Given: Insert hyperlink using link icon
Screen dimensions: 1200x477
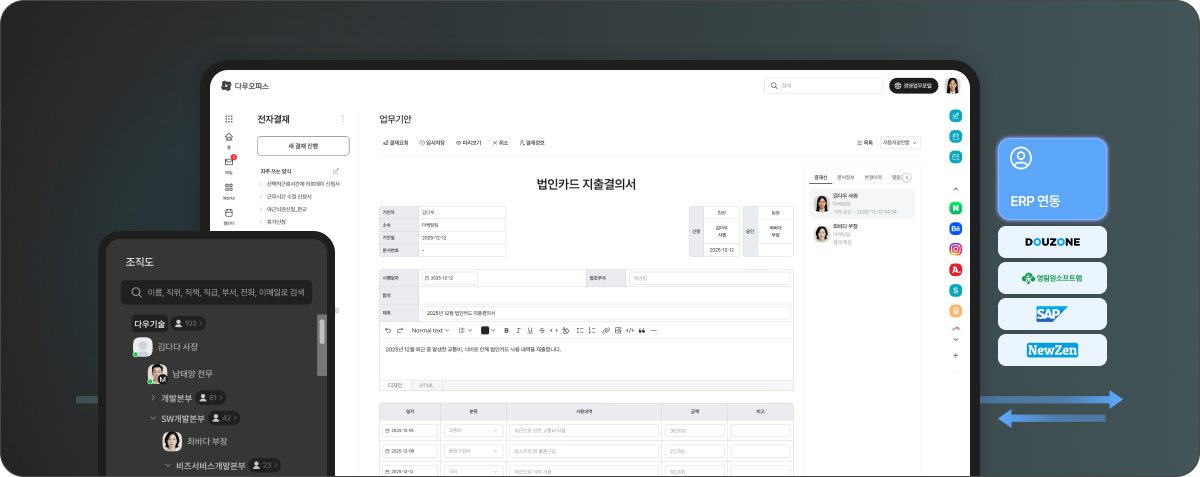Looking at the screenshot, I should pyautogui.click(x=606, y=330).
